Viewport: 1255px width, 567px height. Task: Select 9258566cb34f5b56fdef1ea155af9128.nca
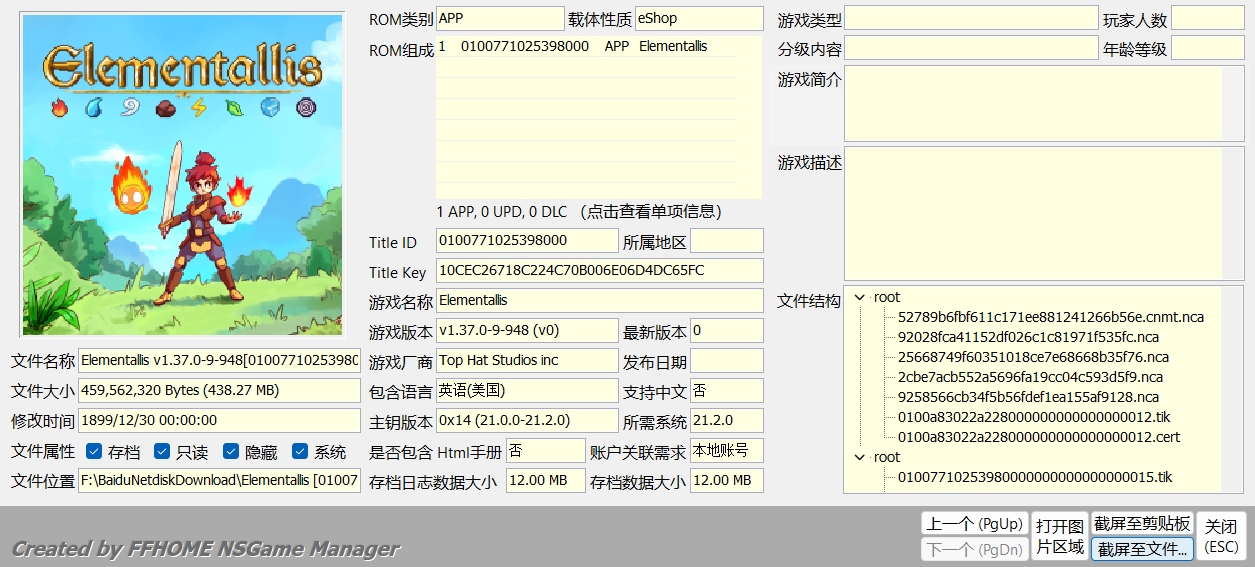point(1029,397)
